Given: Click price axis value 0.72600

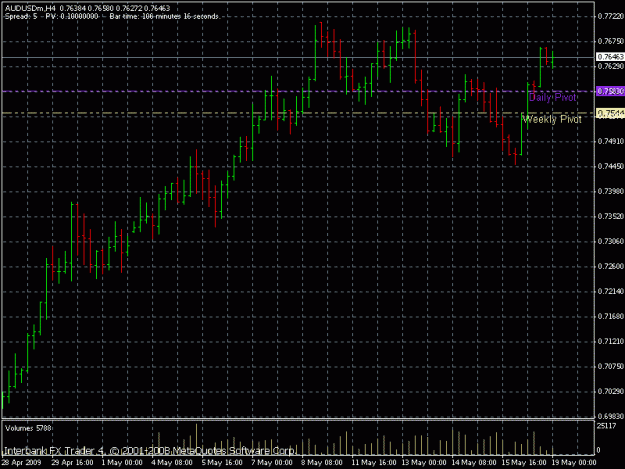Looking at the screenshot, I should click(x=611, y=266).
